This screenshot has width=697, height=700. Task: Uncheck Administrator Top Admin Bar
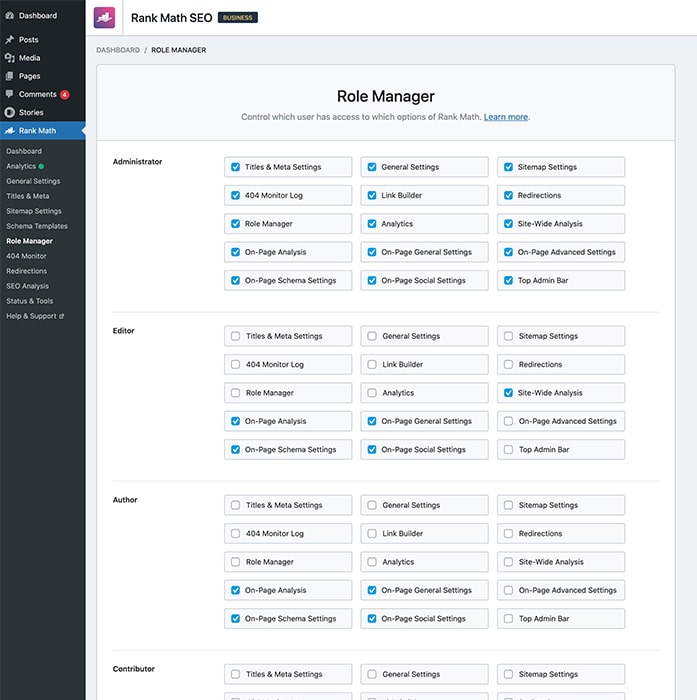(508, 280)
